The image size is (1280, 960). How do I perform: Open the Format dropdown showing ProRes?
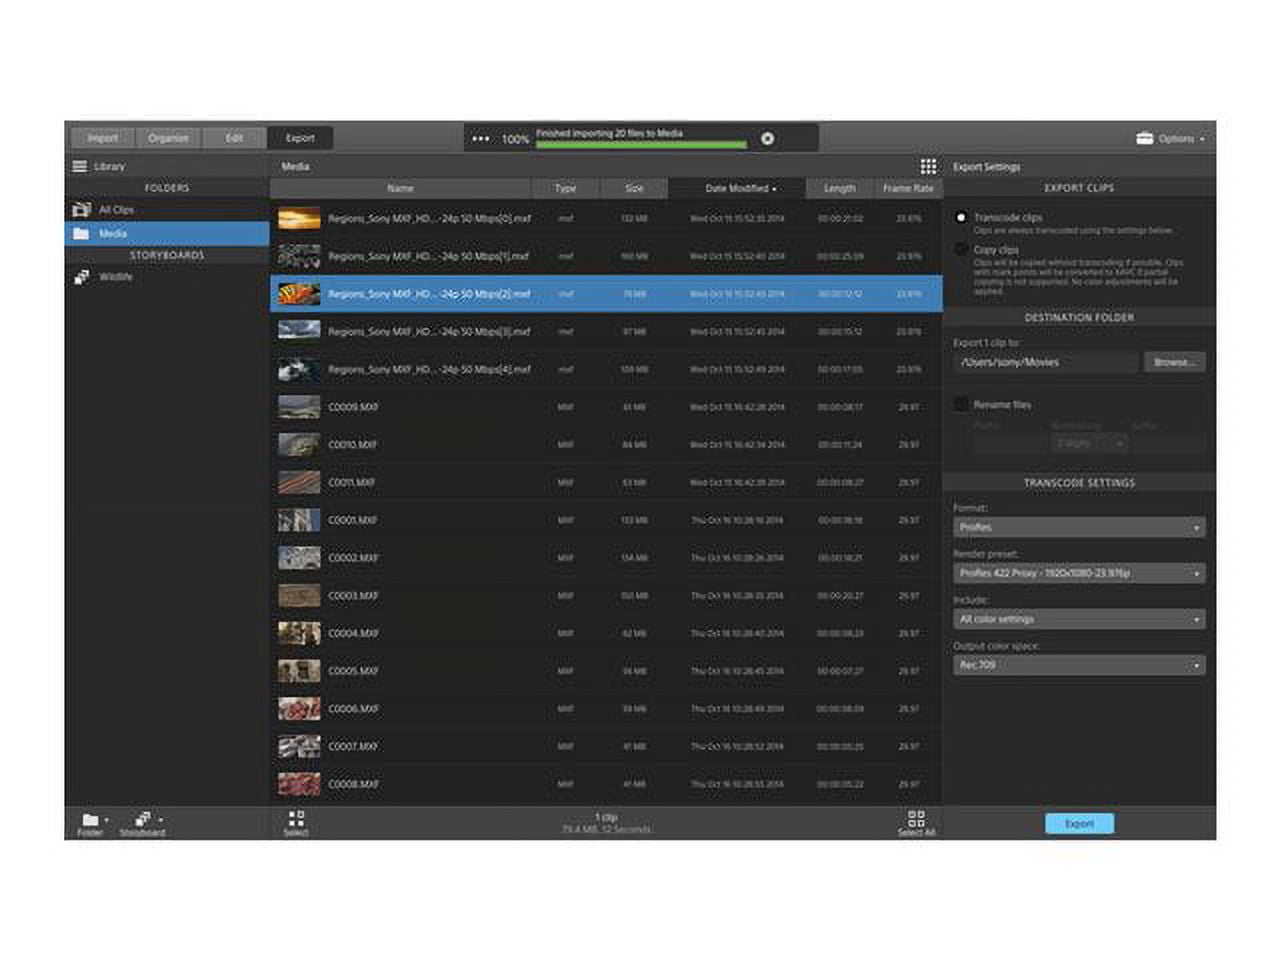(1079, 527)
